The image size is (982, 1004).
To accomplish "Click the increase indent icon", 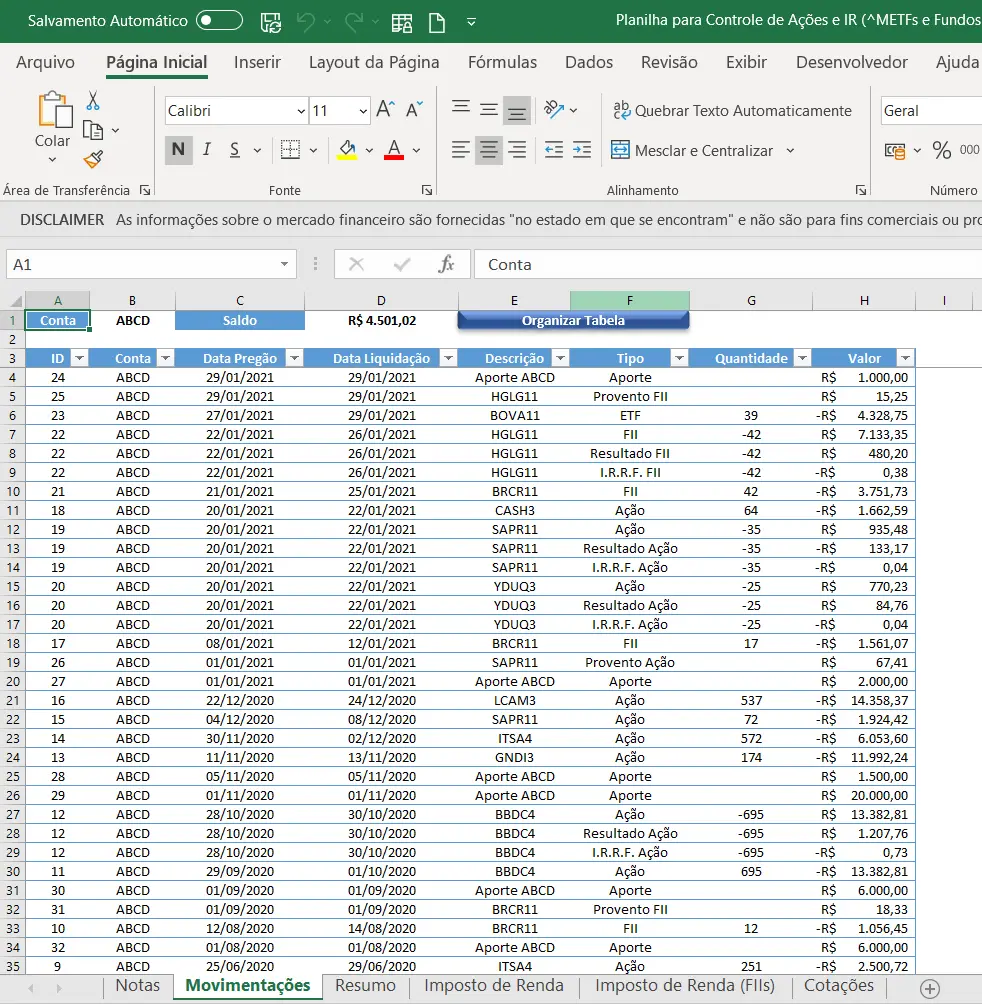I will pos(582,150).
